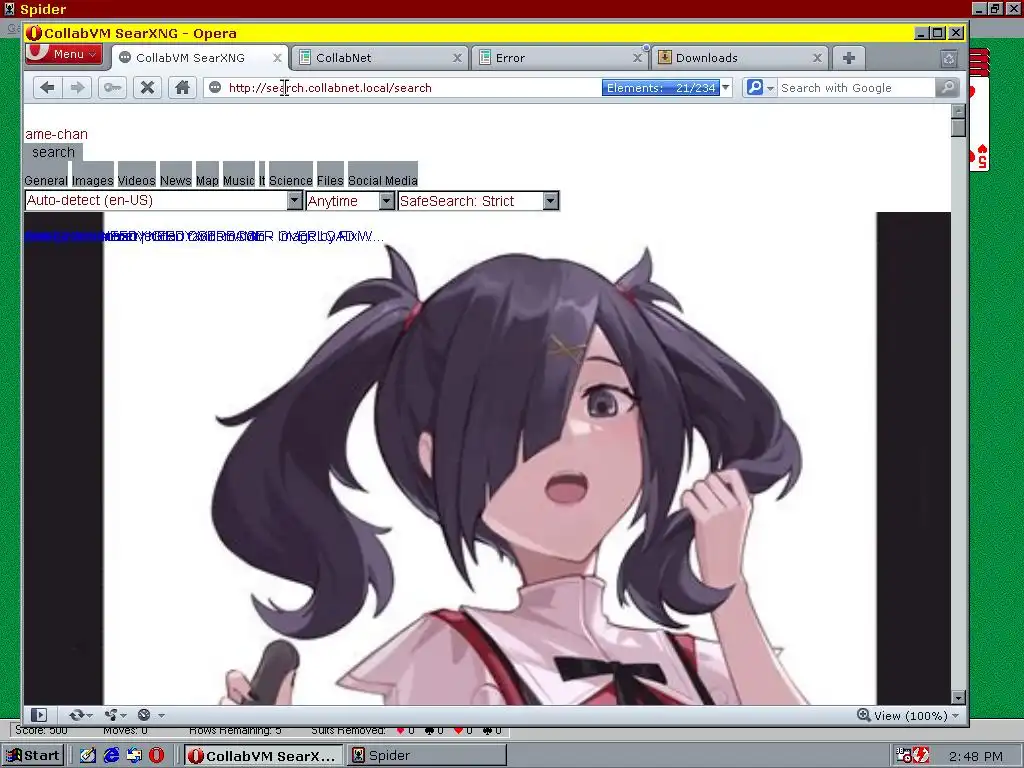Close the Downloads tab
The width and height of the screenshot is (1024, 768).
[817, 58]
